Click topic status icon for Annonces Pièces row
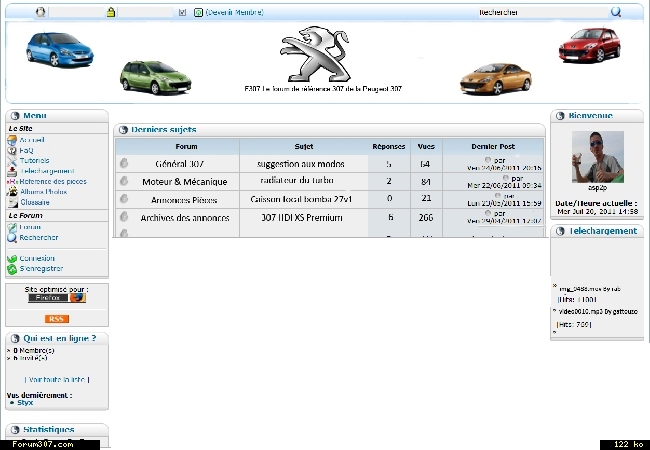Viewport: 650px width, 450px height. click(x=124, y=198)
